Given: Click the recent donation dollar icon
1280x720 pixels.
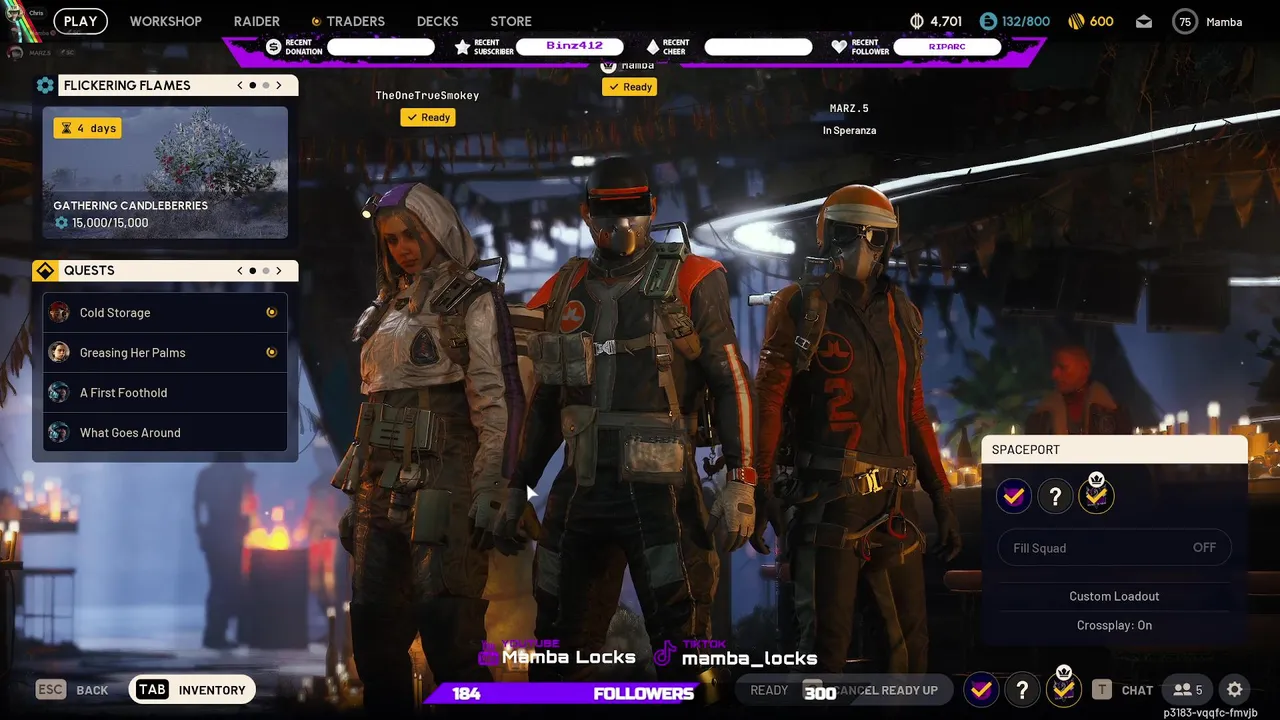Looking at the screenshot, I should [273, 47].
